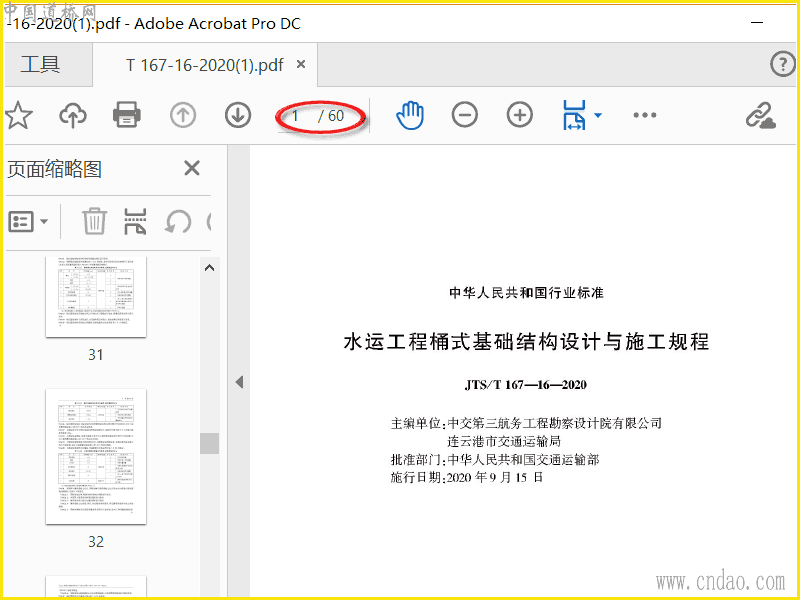Select page 31 thumbnail
Viewport: 800px width, 600px height.
pyautogui.click(x=96, y=297)
